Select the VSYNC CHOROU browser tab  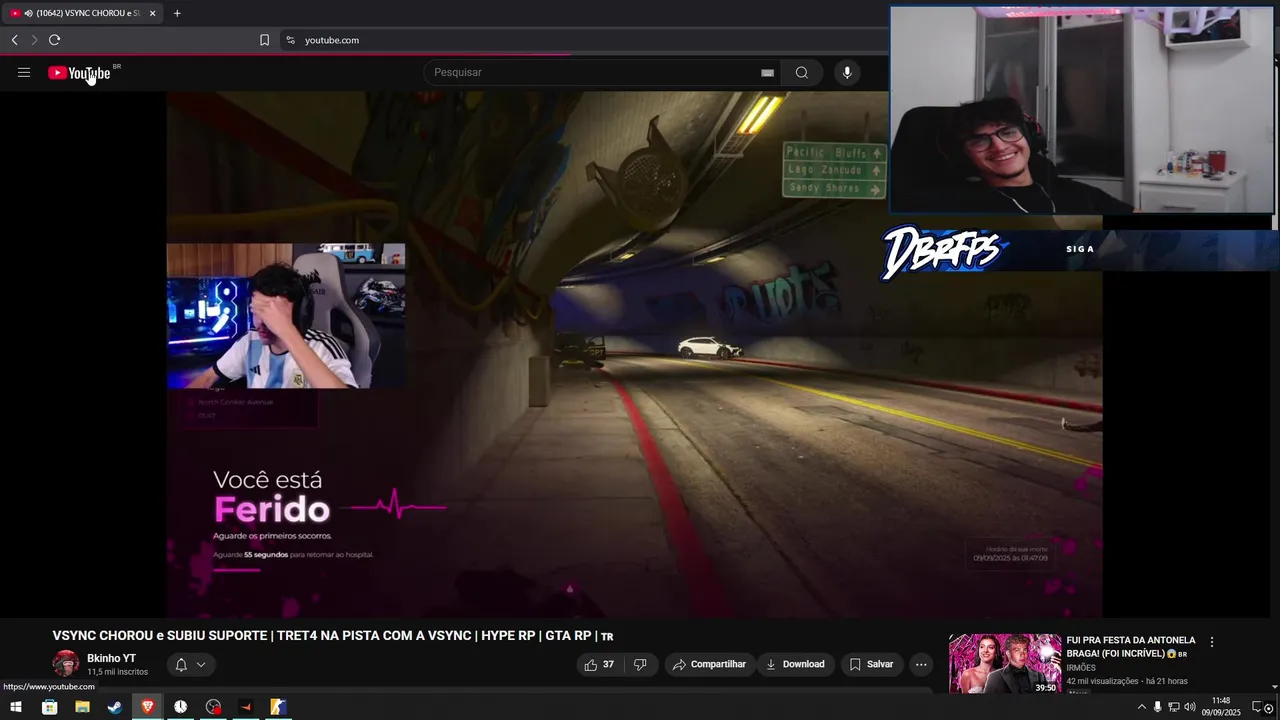(x=82, y=13)
